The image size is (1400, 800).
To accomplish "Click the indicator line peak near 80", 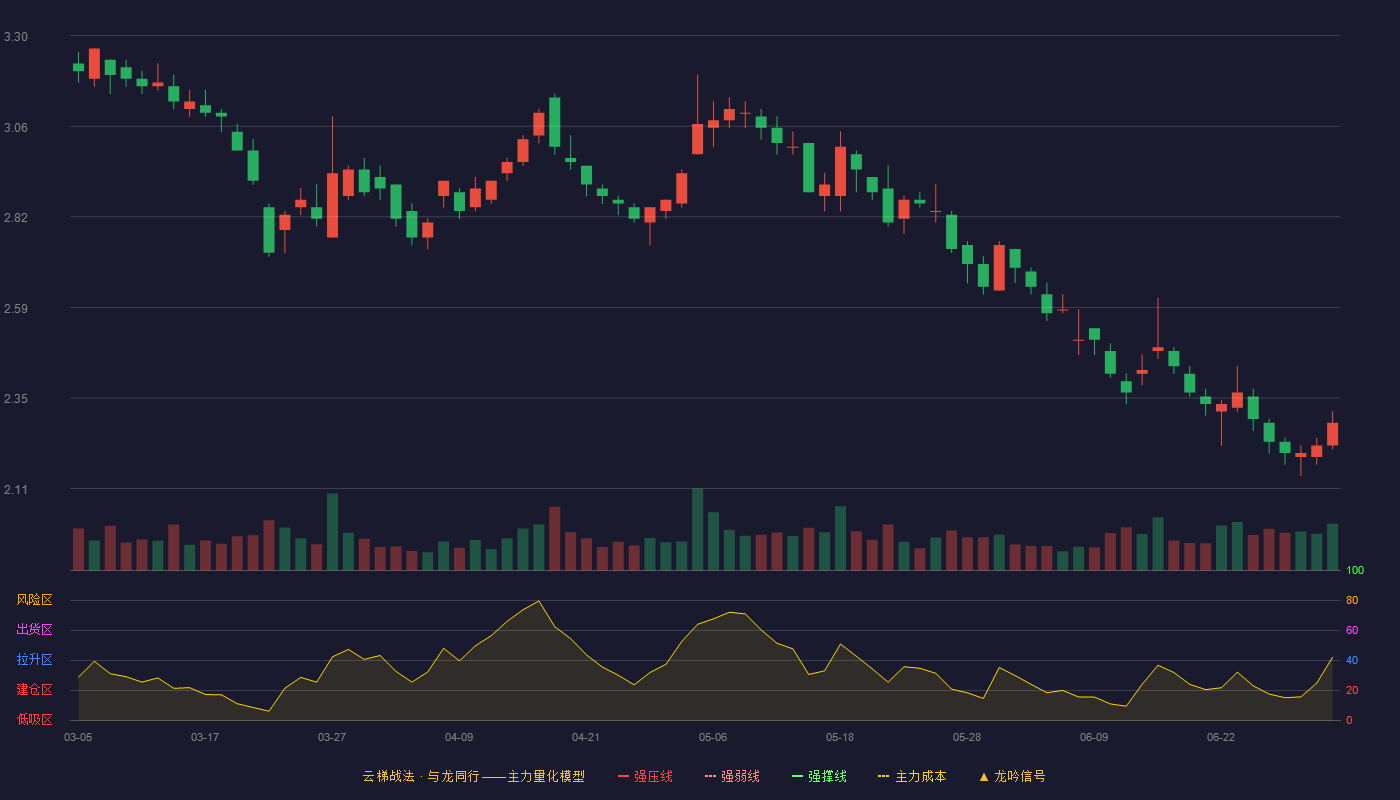I will 539,601.
